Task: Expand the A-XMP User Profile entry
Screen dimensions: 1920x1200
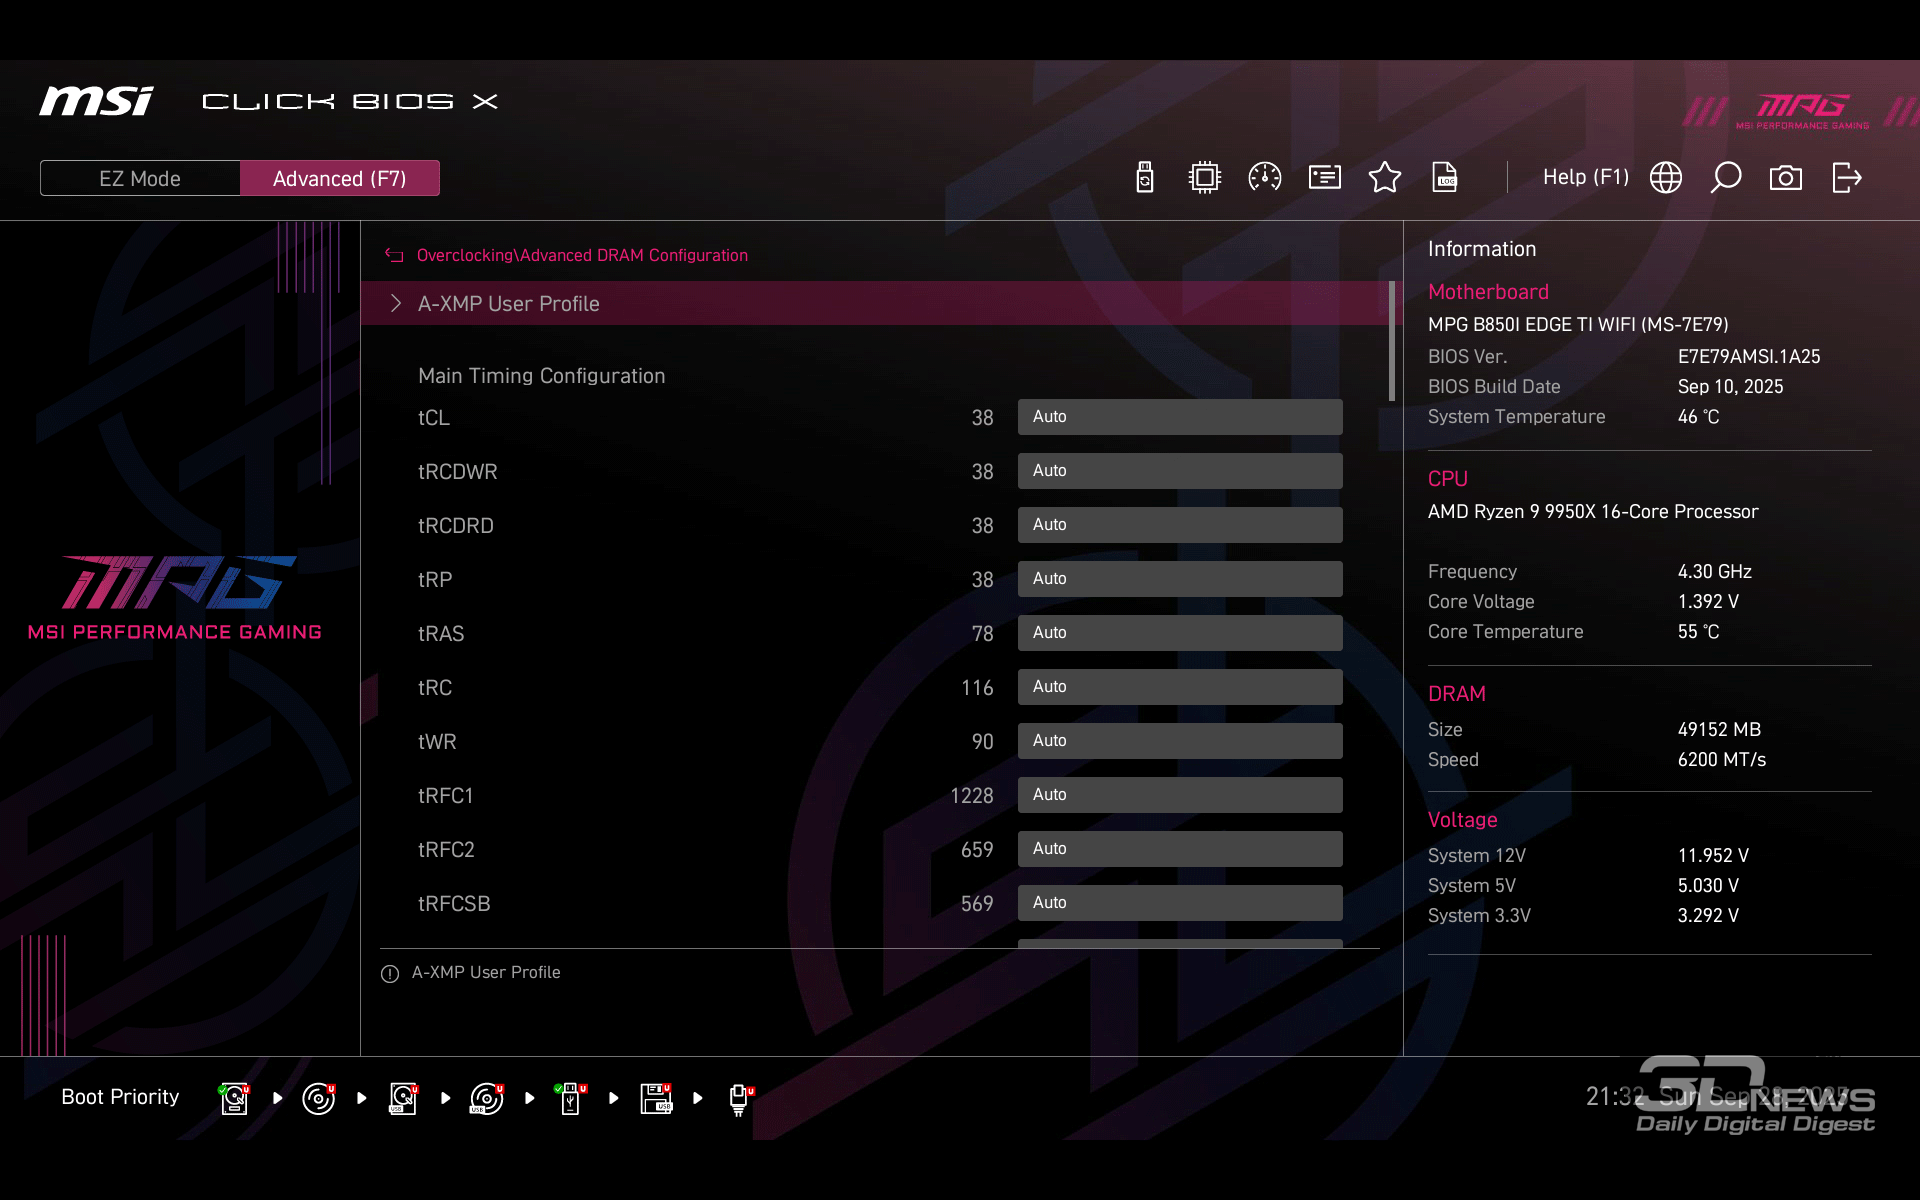Action: [508, 304]
